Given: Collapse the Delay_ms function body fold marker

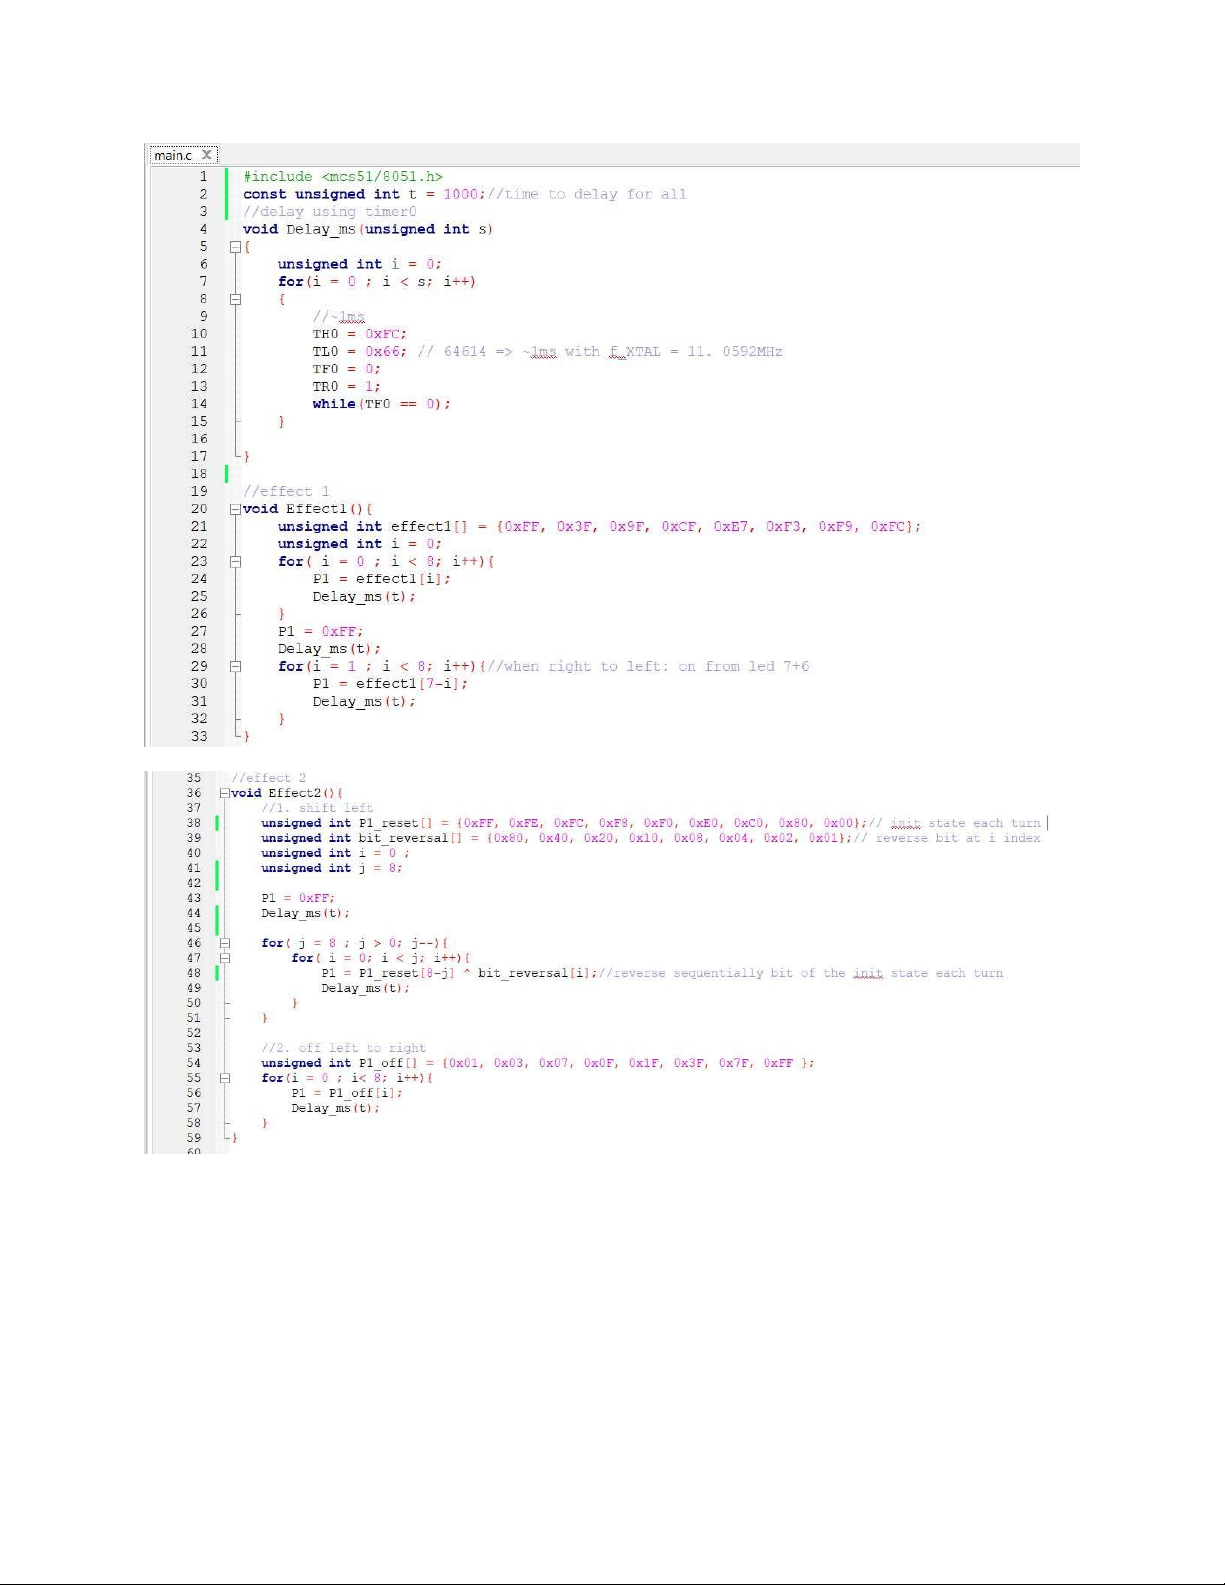Looking at the screenshot, I should pyautogui.click(x=235, y=247).
